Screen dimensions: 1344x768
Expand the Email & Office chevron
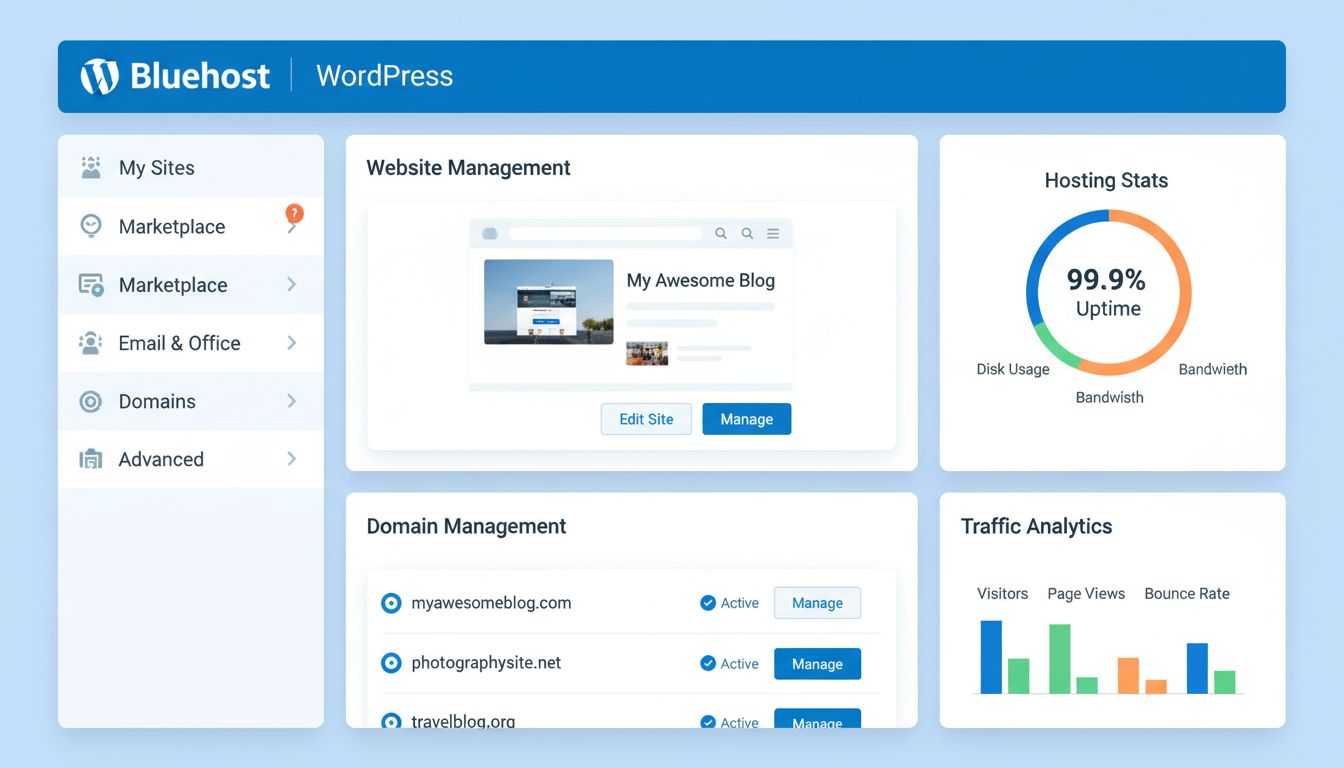[292, 343]
